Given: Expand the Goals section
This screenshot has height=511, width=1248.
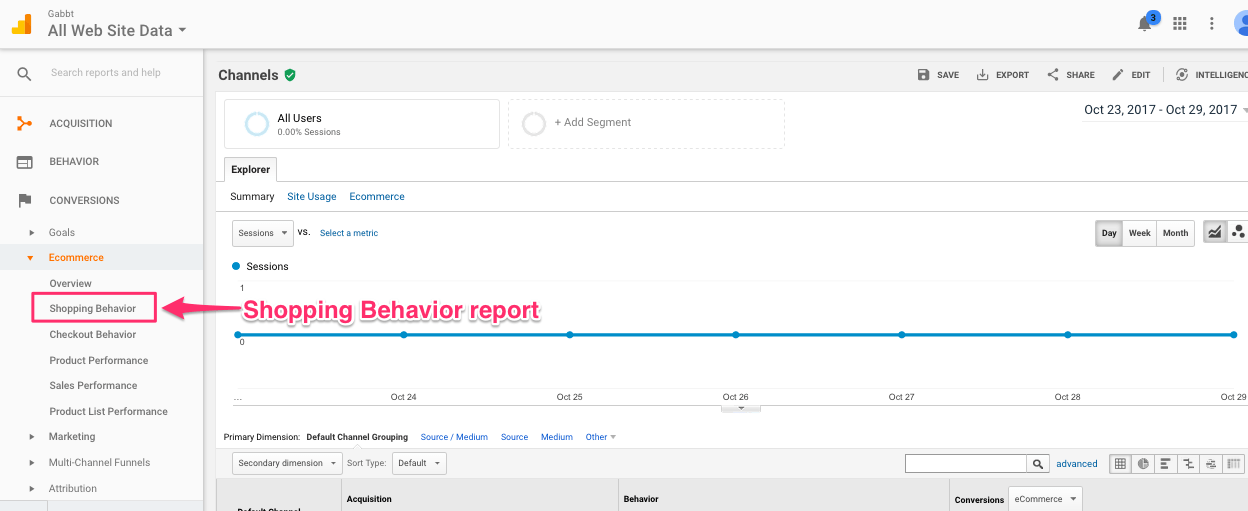Looking at the screenshot, I should 62,232.
